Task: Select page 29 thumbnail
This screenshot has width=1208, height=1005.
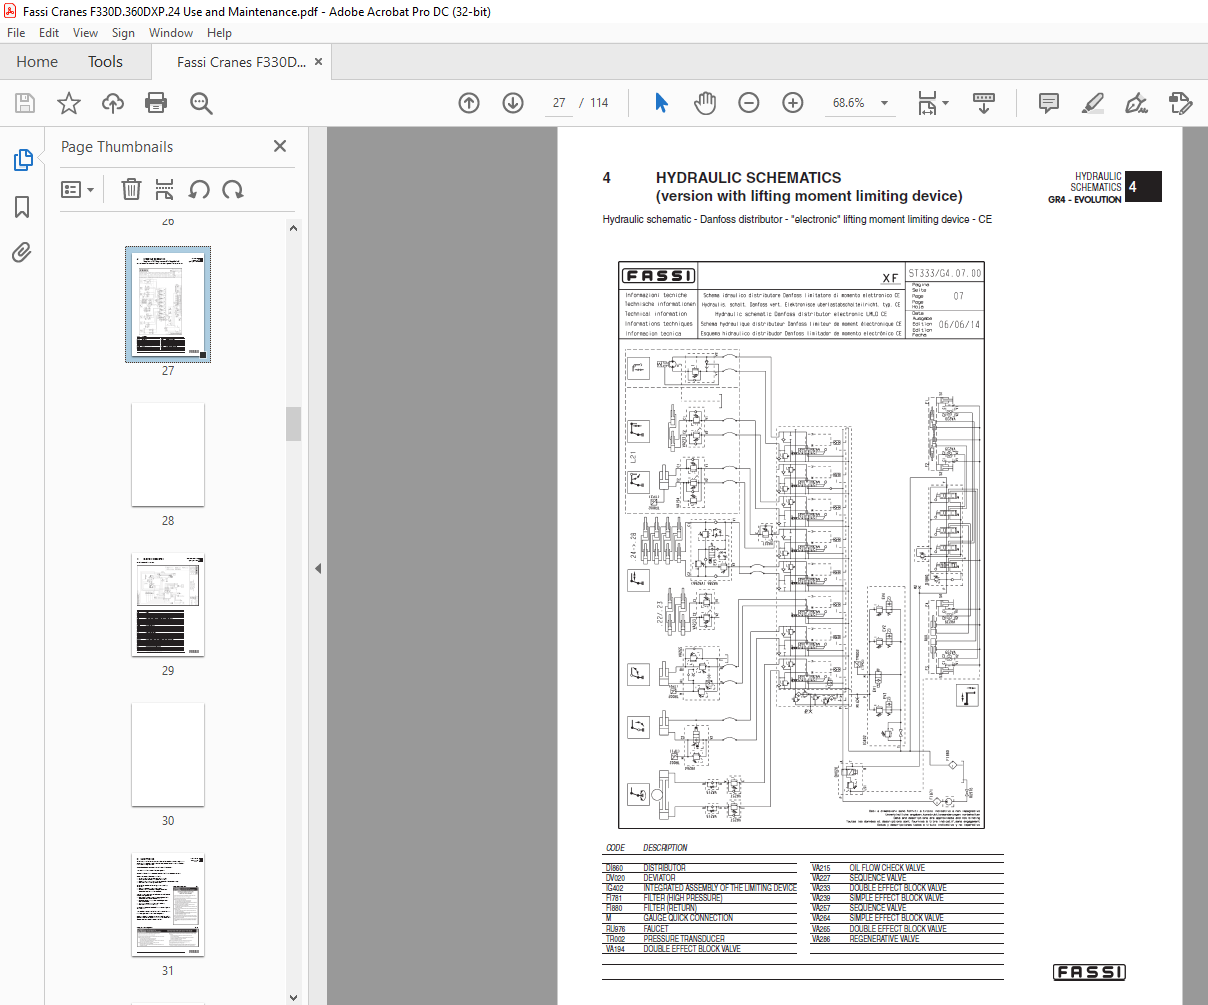Action: pyautogui.click(x=168, y=604)
